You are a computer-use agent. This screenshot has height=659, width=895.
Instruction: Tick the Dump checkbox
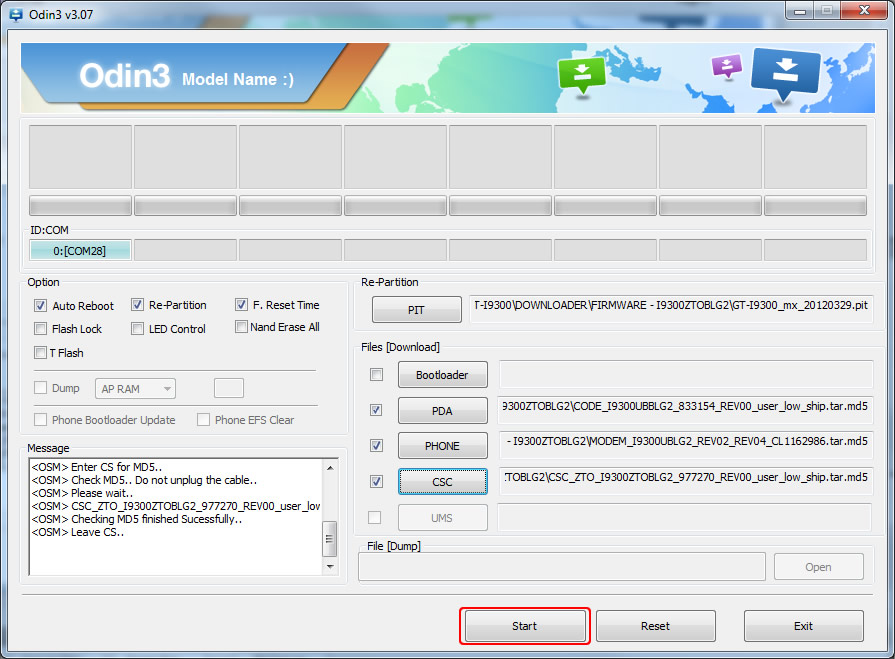pyautogui.click(x=41, y=388)
